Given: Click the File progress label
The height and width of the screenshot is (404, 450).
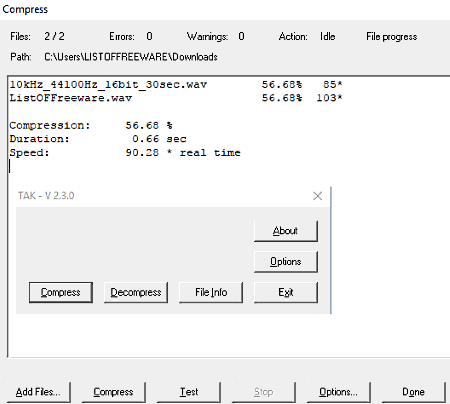Looking at the screenshot, I should [392, 37].
